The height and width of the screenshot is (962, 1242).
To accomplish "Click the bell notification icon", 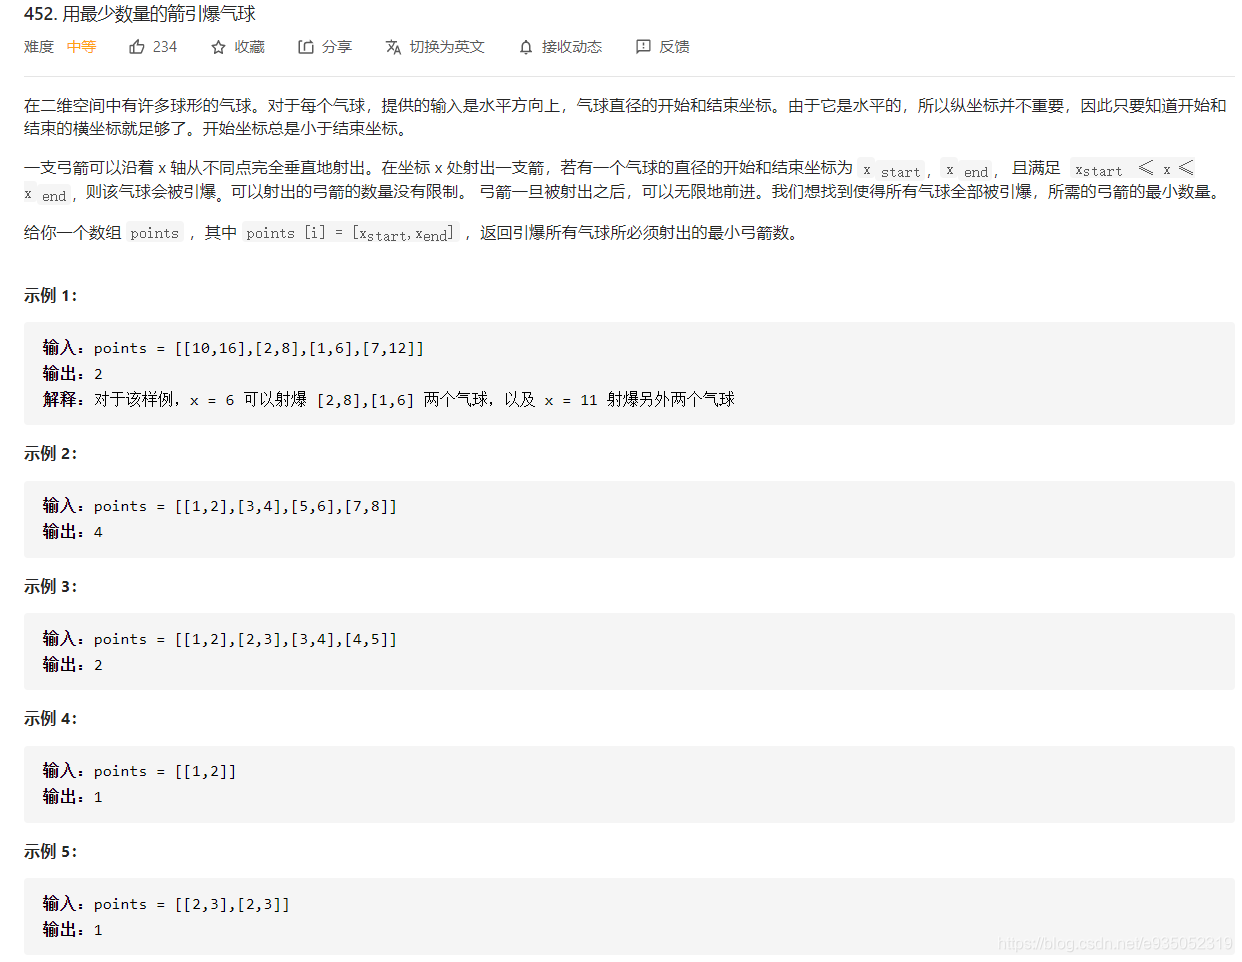I will pyautogui.click(x=526, y=47).
